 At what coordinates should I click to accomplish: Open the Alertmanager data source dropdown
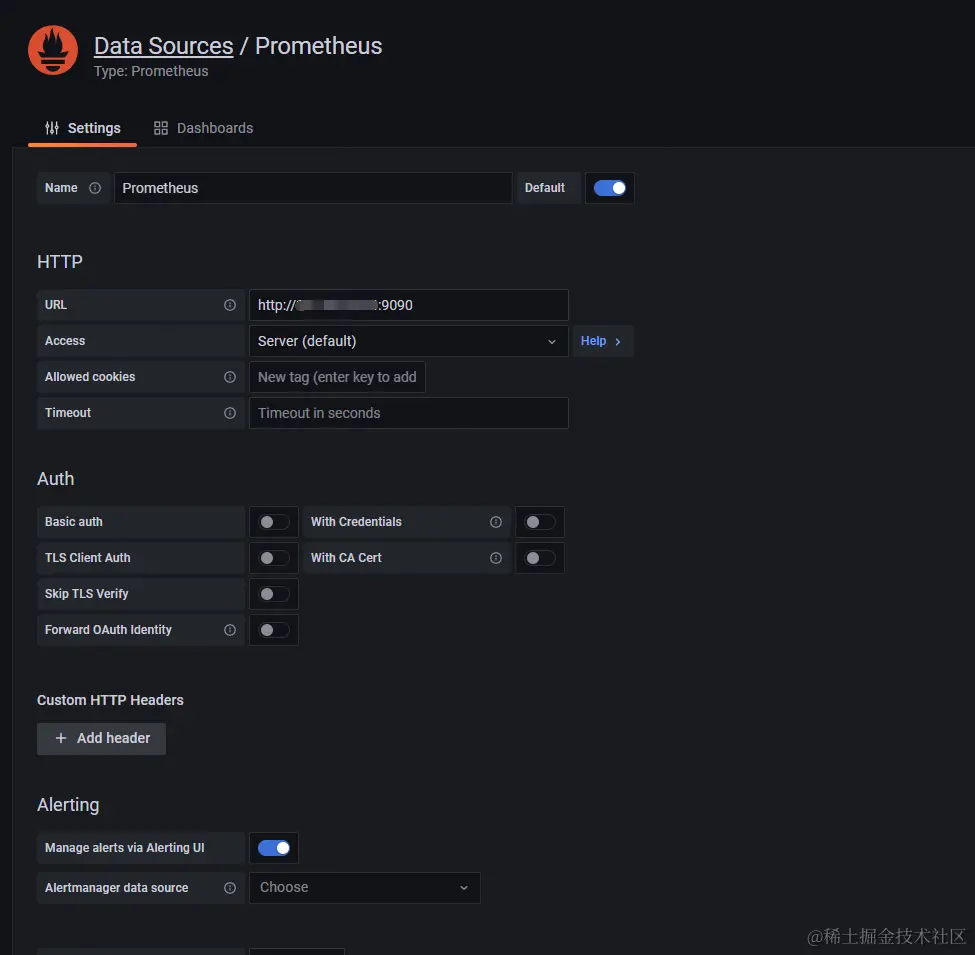(x=364, y=888)
